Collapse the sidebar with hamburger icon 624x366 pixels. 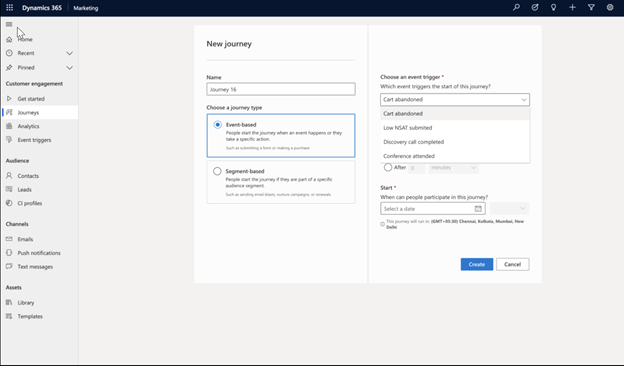click(x=9, y=24)
